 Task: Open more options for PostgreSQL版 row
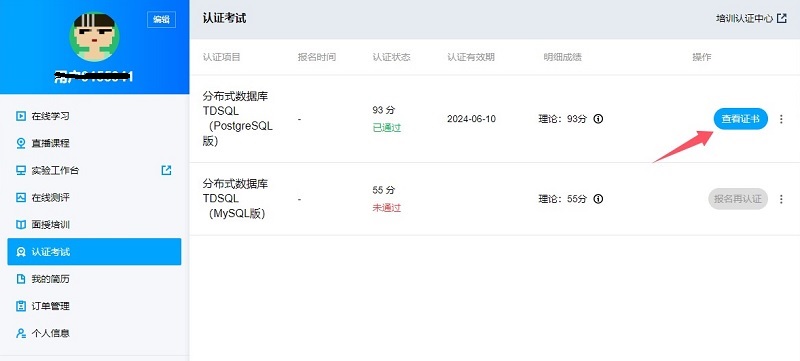tap(781, 119)
